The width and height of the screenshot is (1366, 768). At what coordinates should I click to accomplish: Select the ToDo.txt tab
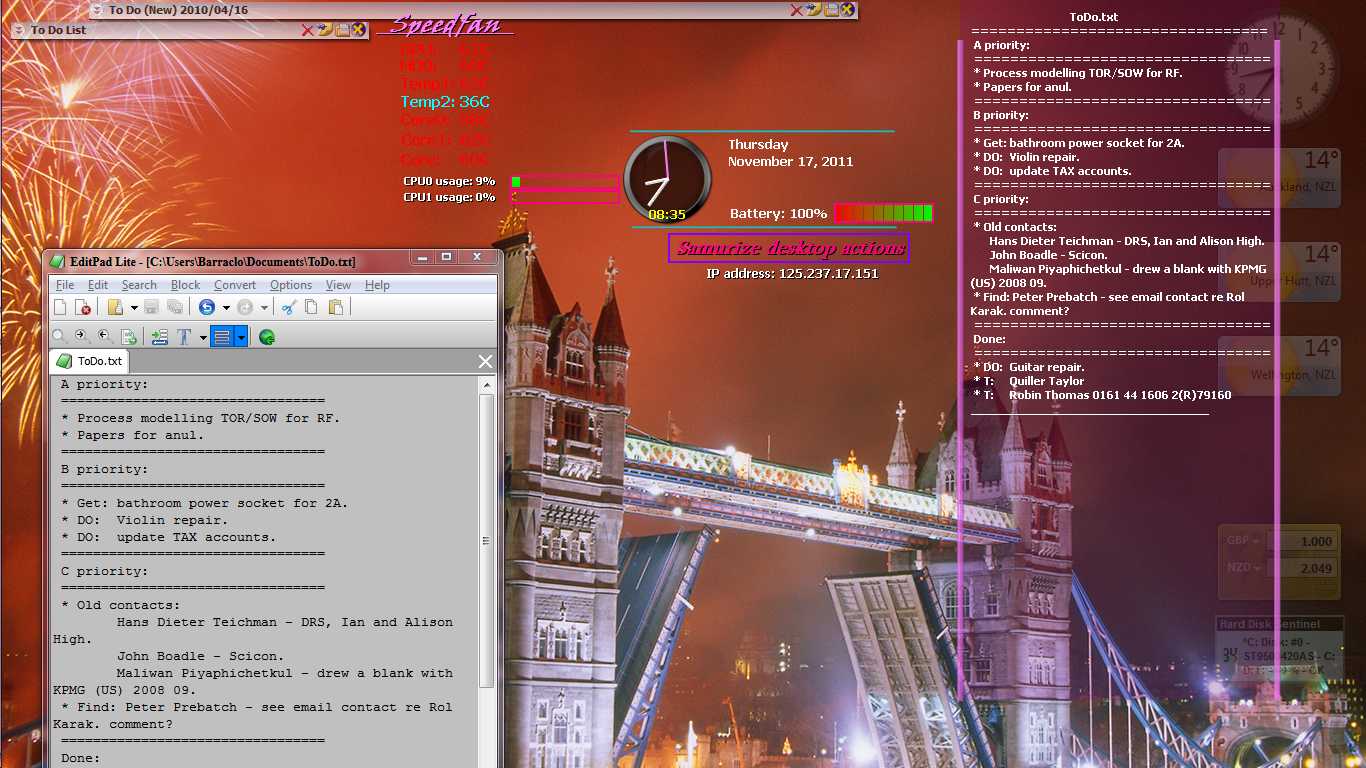pos(89,361)
